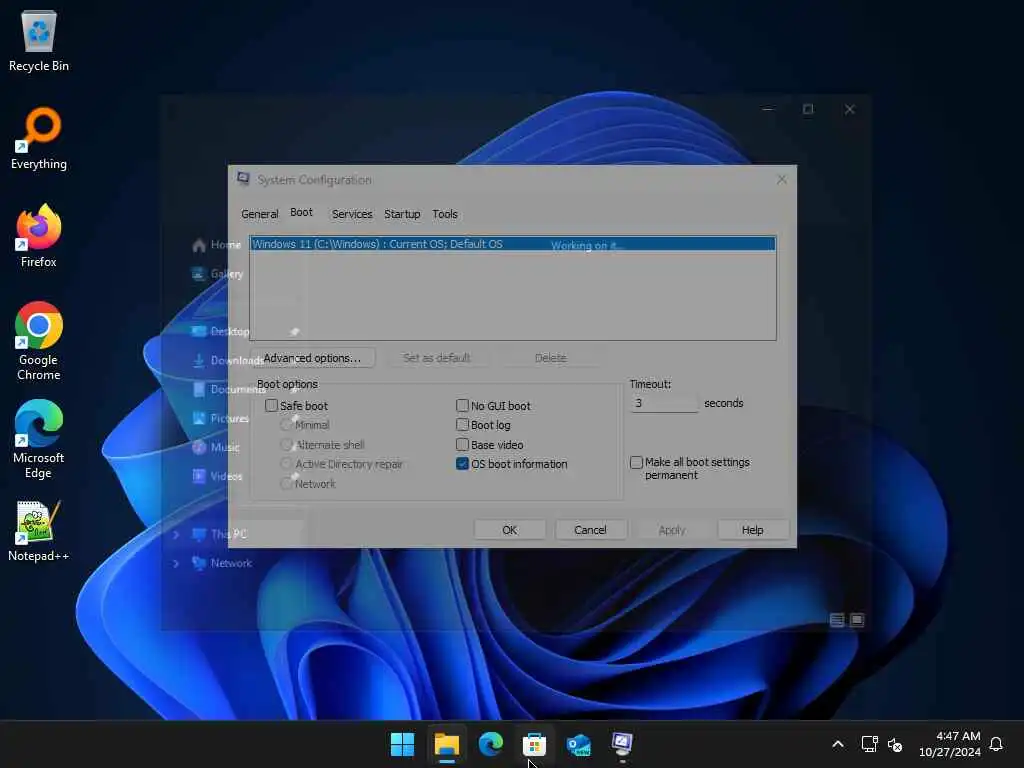1024x768 pixels.
Task: Switch File Explorer to large icons view
Action: tap(857, 620)
